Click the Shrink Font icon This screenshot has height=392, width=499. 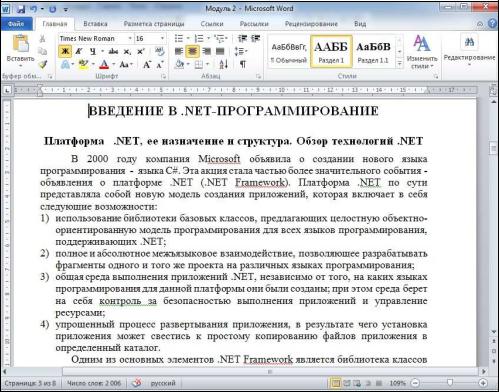coord(159,64)
